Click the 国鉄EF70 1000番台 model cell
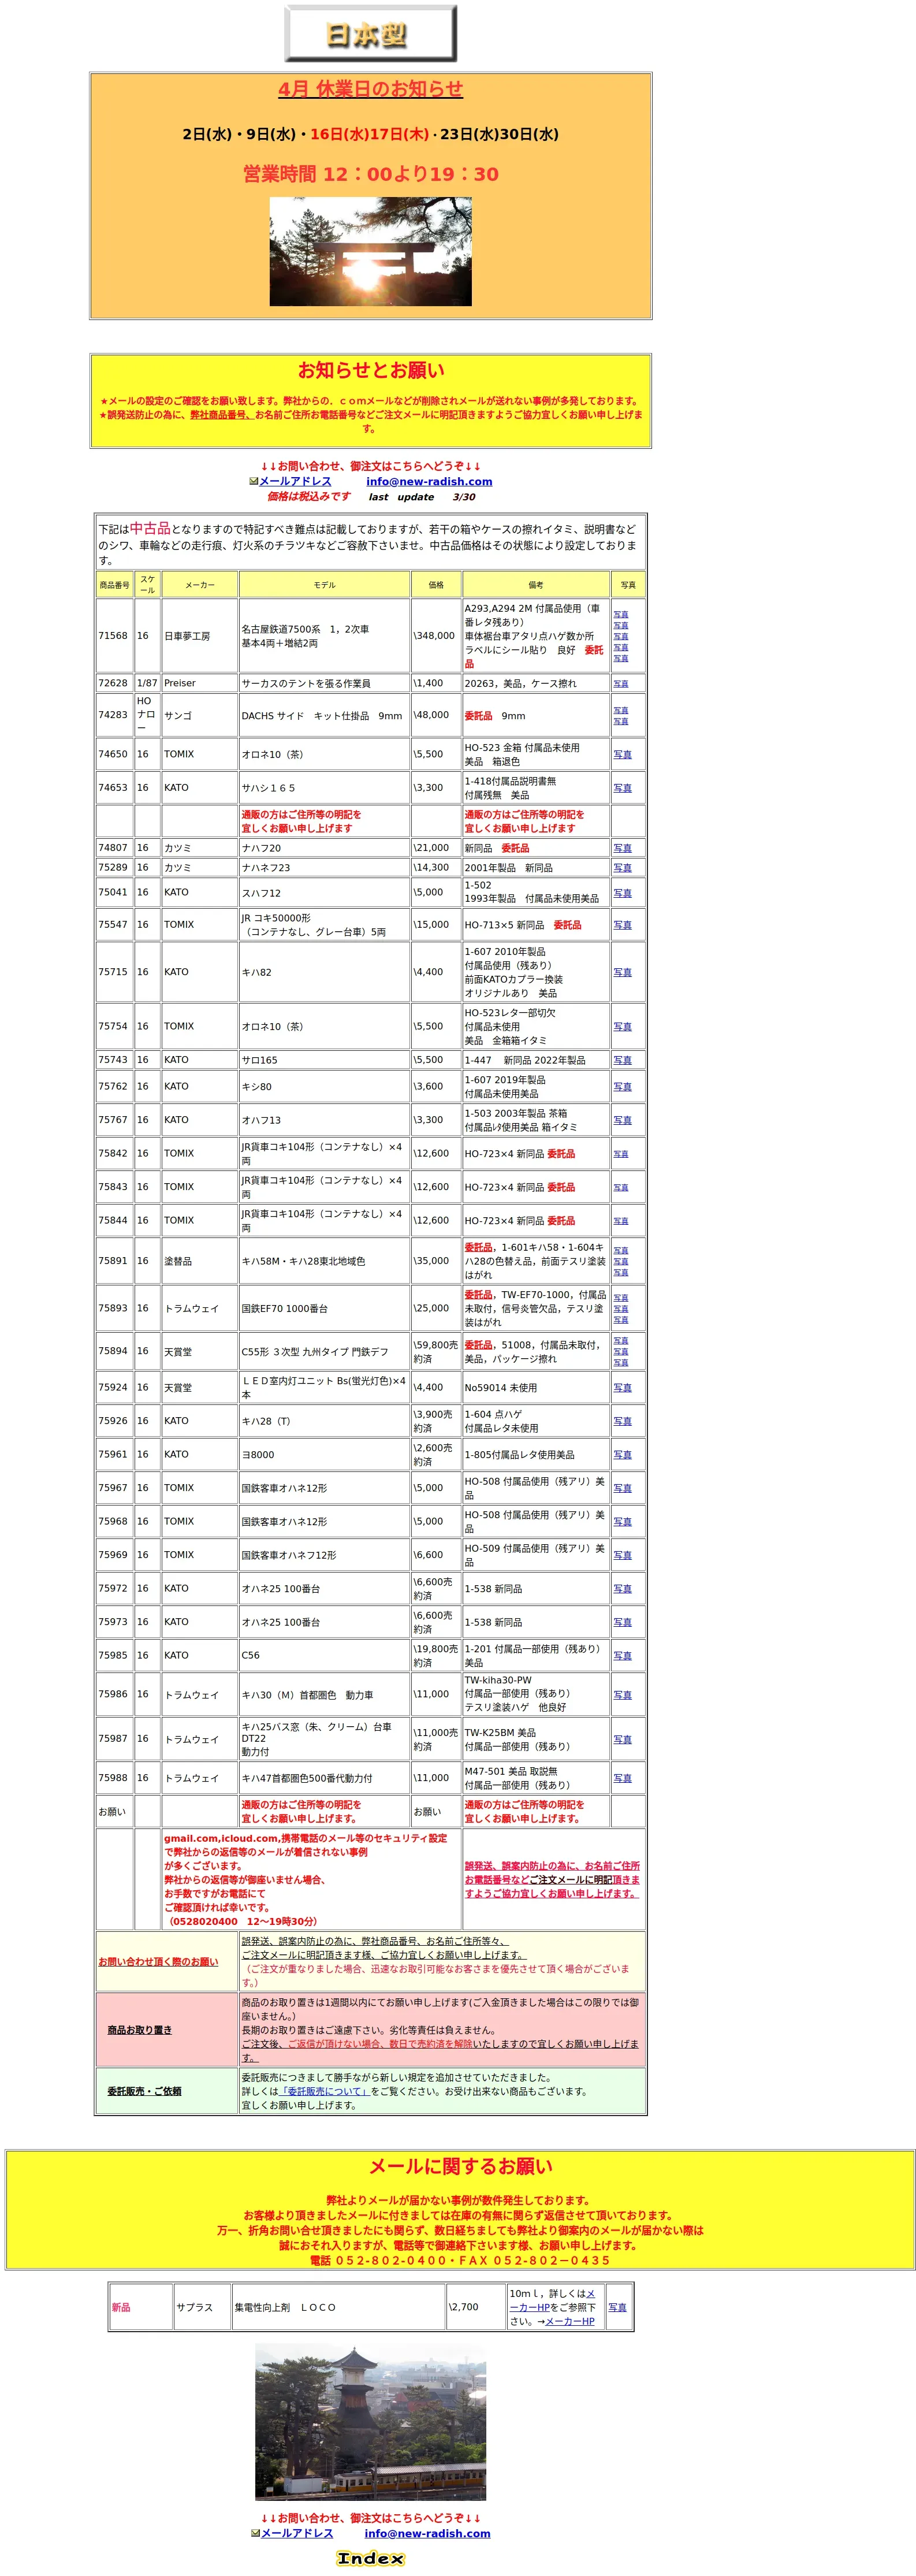The height and width of the screenshot is (2576, 916). pyautogui.click(x=325, y=1308)
